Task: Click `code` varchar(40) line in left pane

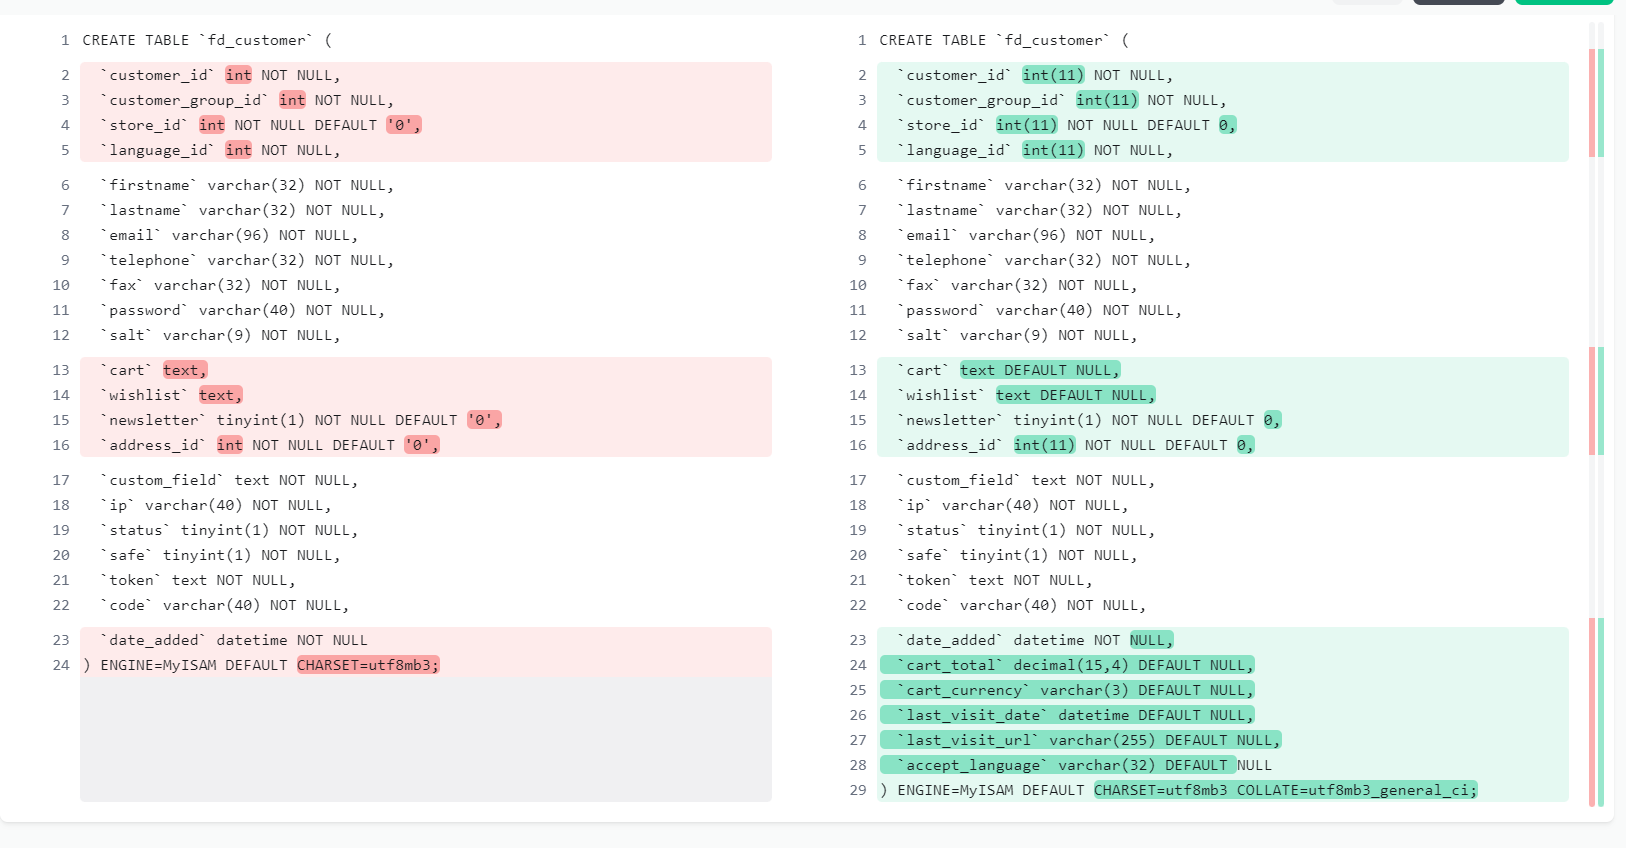Action: (225, 605)
